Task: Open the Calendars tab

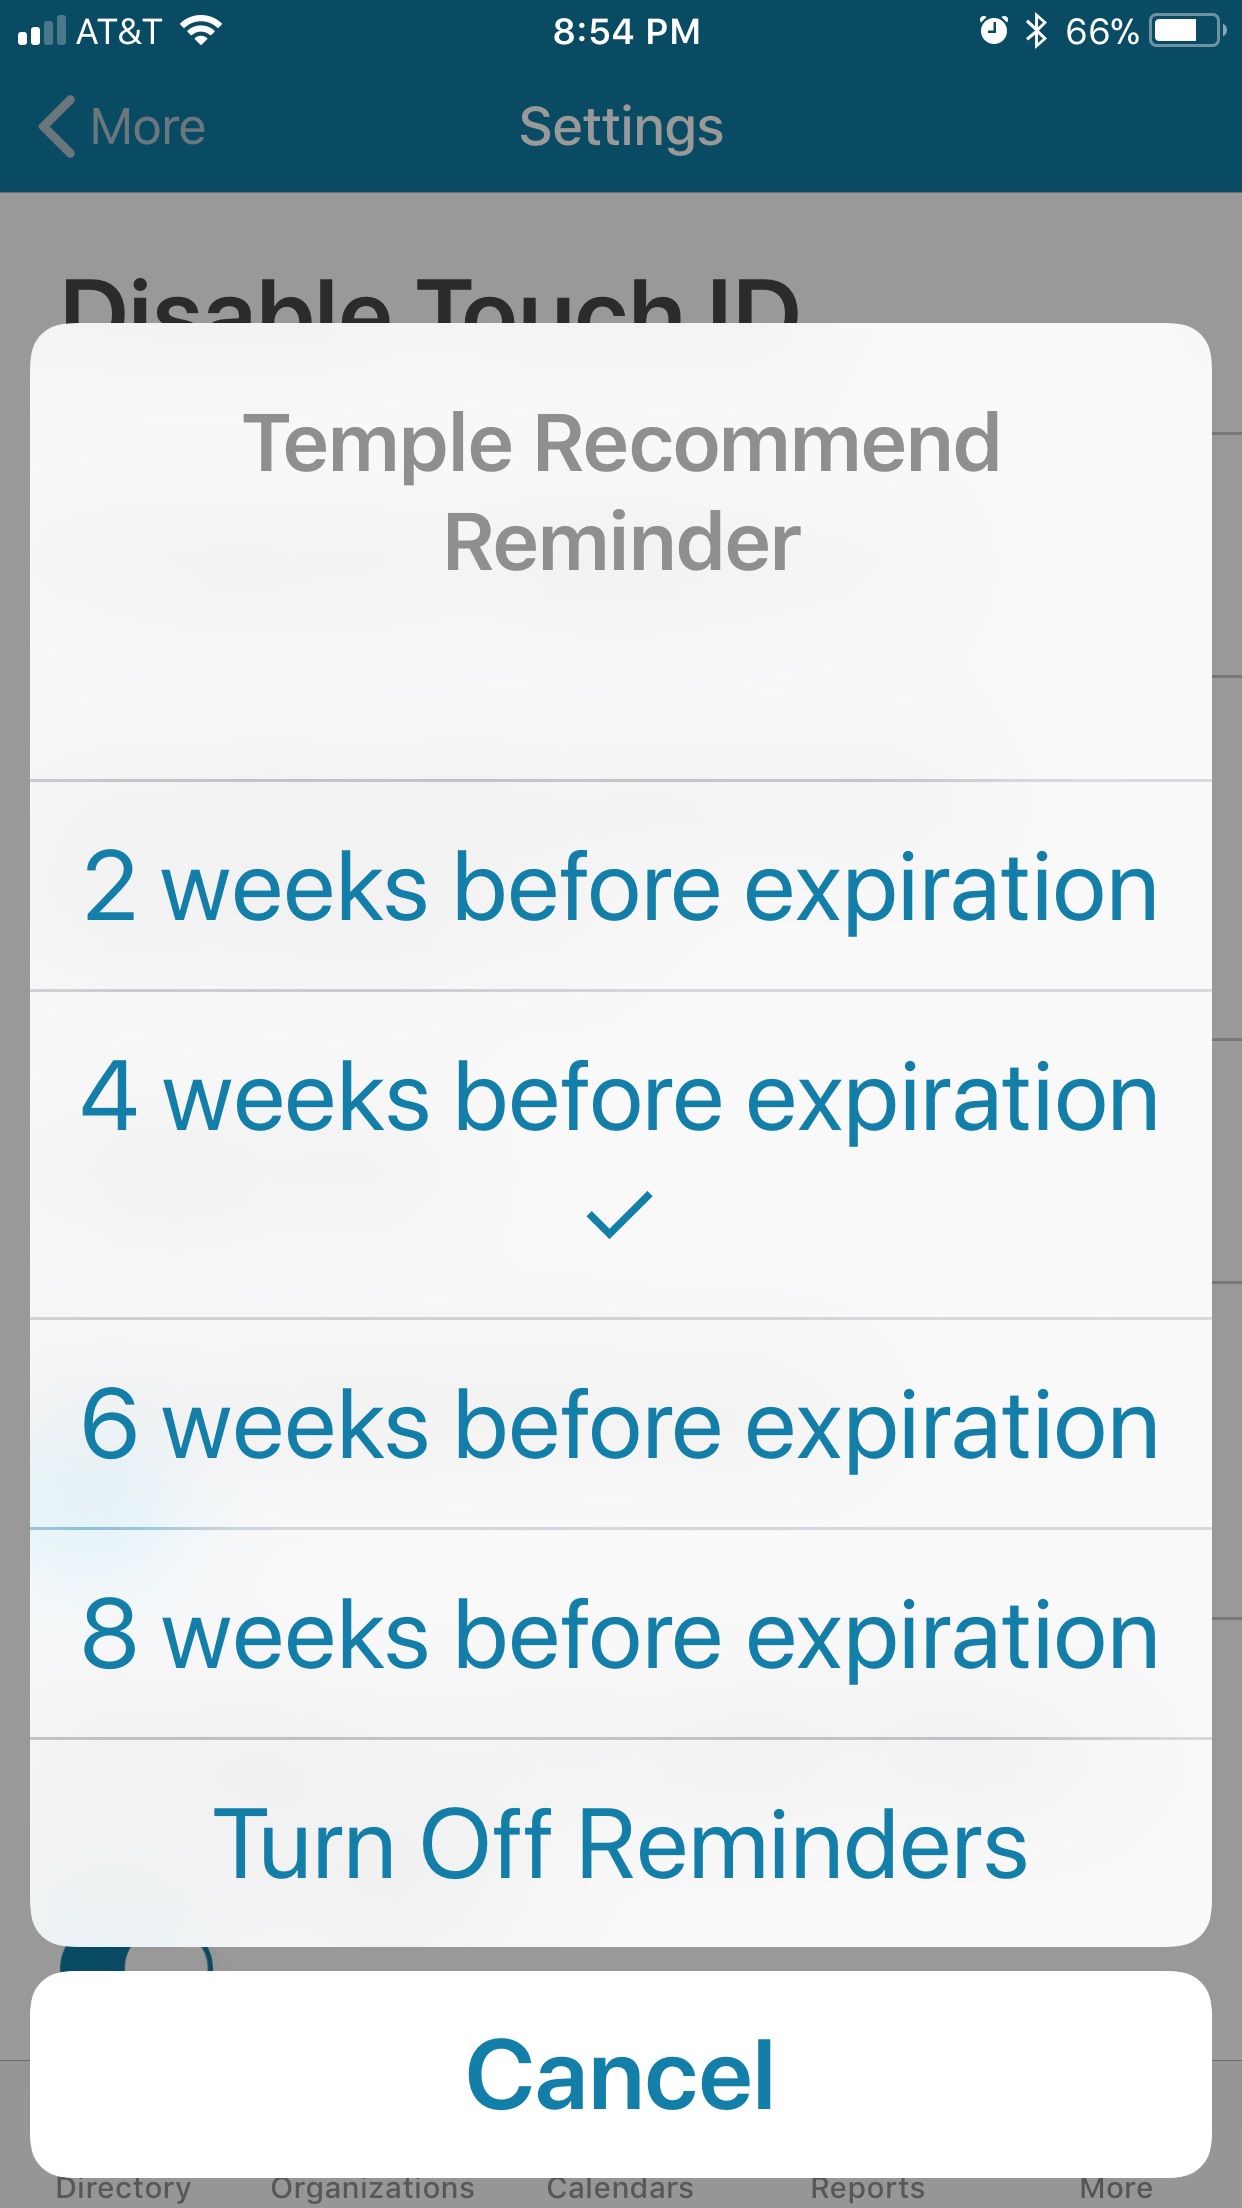Action: 620,2188
